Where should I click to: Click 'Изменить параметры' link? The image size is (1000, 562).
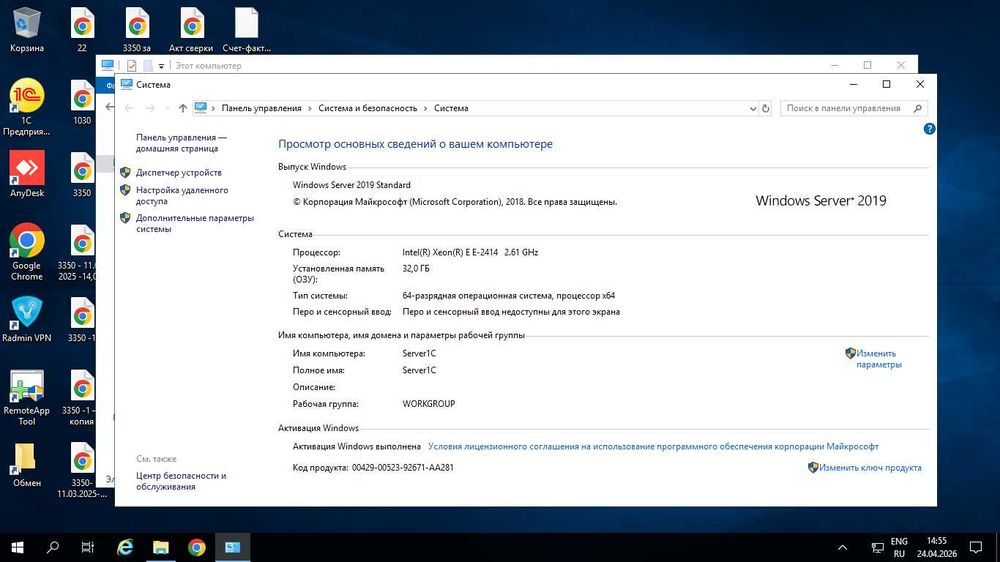(x=879, y=359)
